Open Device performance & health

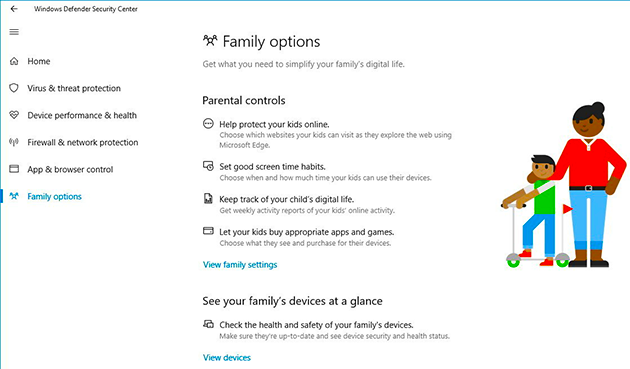click(82, 115)
